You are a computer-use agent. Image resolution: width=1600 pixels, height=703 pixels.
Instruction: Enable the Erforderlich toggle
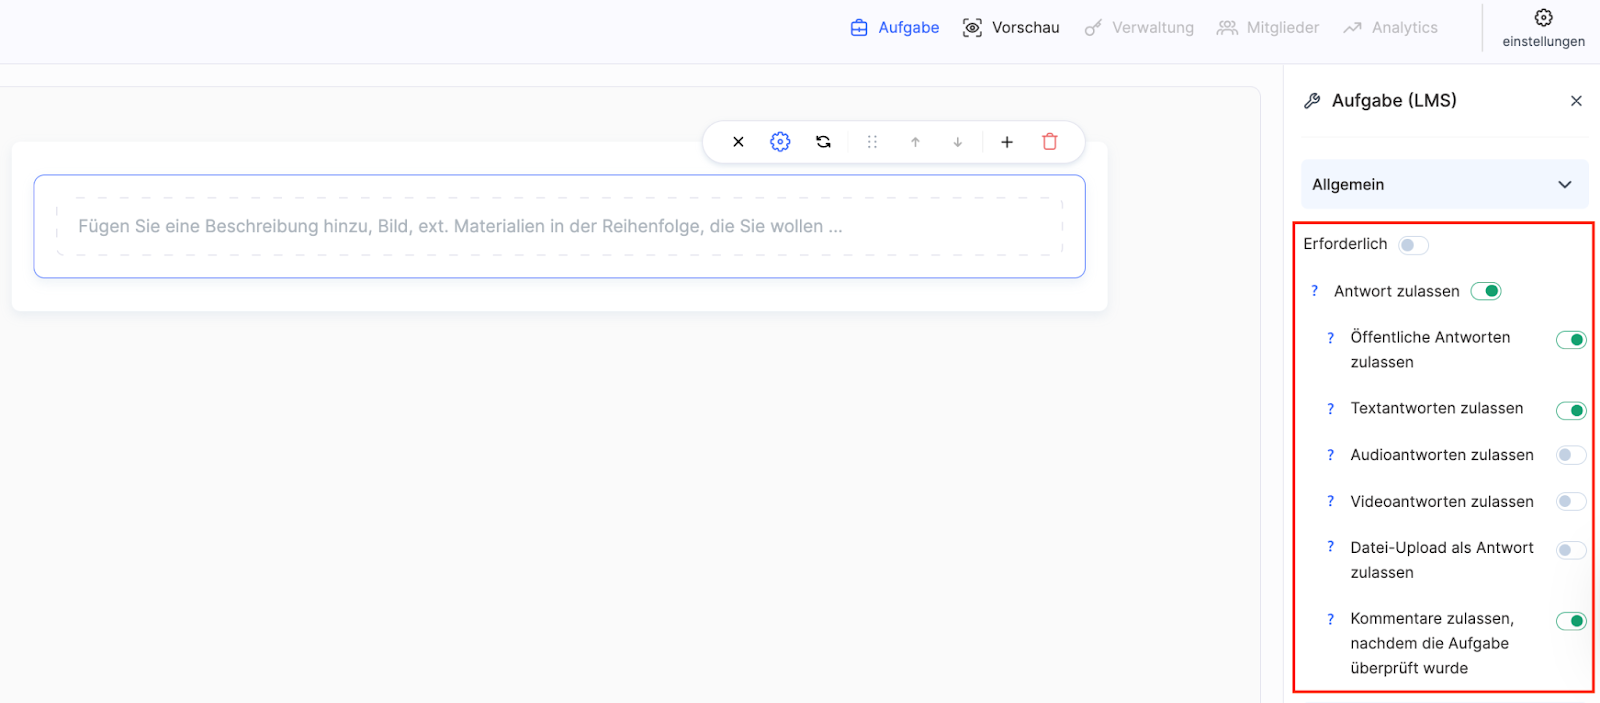coord(1413,245)
